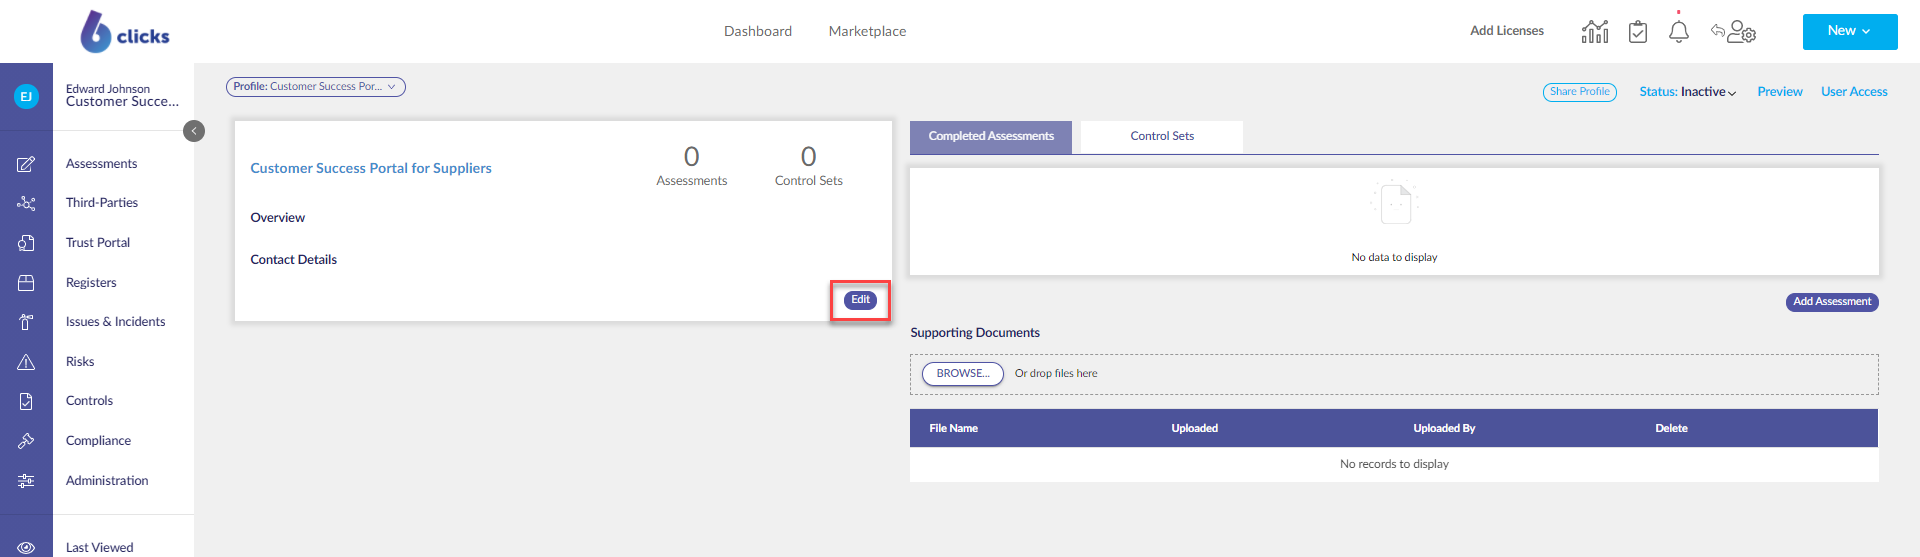The width and height of the screenshot is (1920, 557).
Task: Open the Status Inactive dropdown
Action: (x=1687, y=92)
